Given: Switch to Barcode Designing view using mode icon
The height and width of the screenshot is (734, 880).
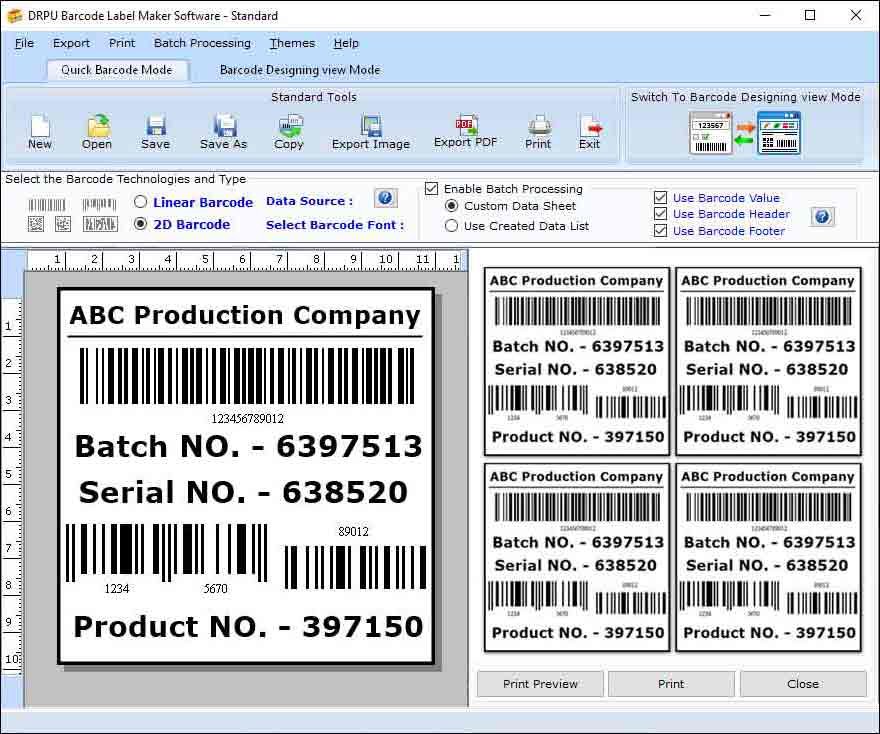Looking at the screenshot, I should [745, 133].
